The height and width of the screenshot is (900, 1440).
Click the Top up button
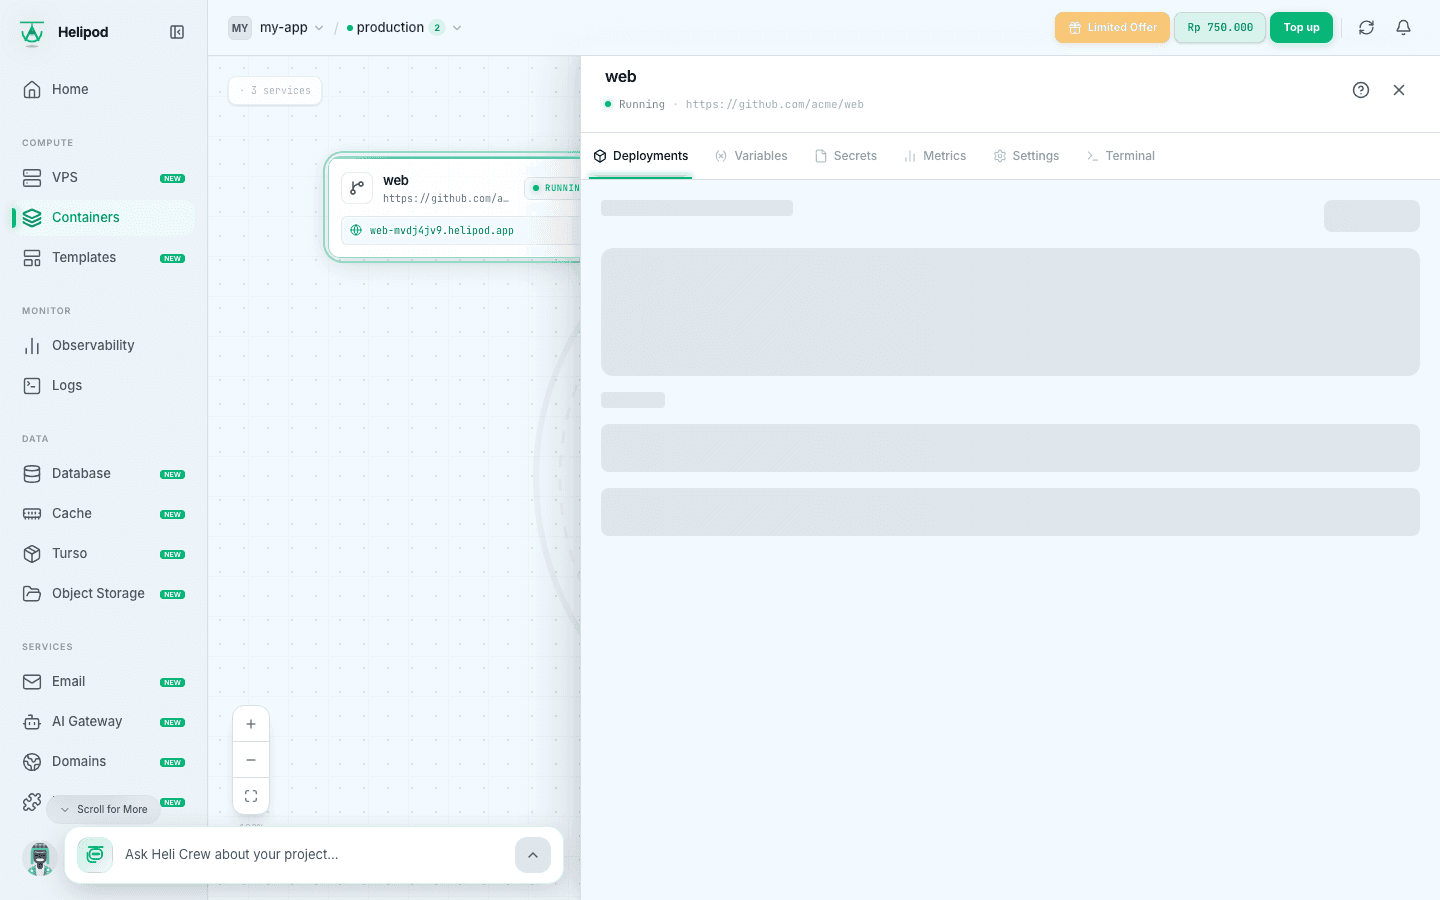(1301, 28)
